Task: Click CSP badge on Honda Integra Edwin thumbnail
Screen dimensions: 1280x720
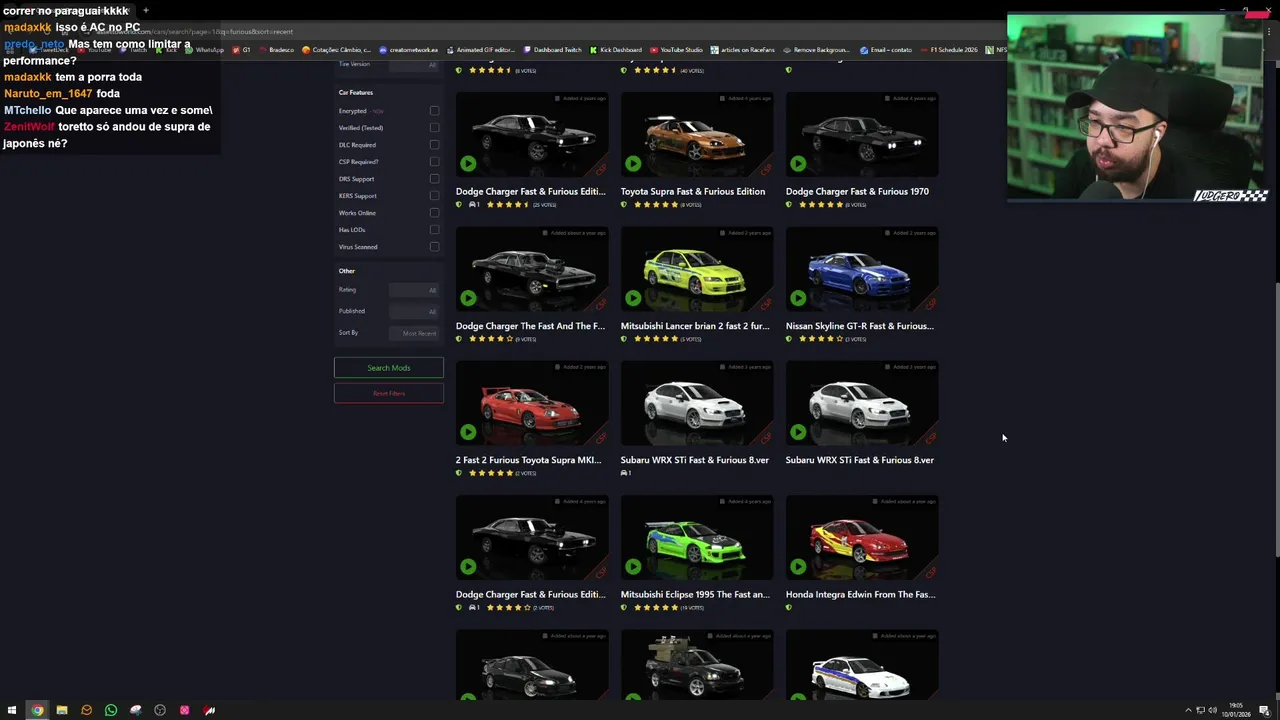Action: 931,572
